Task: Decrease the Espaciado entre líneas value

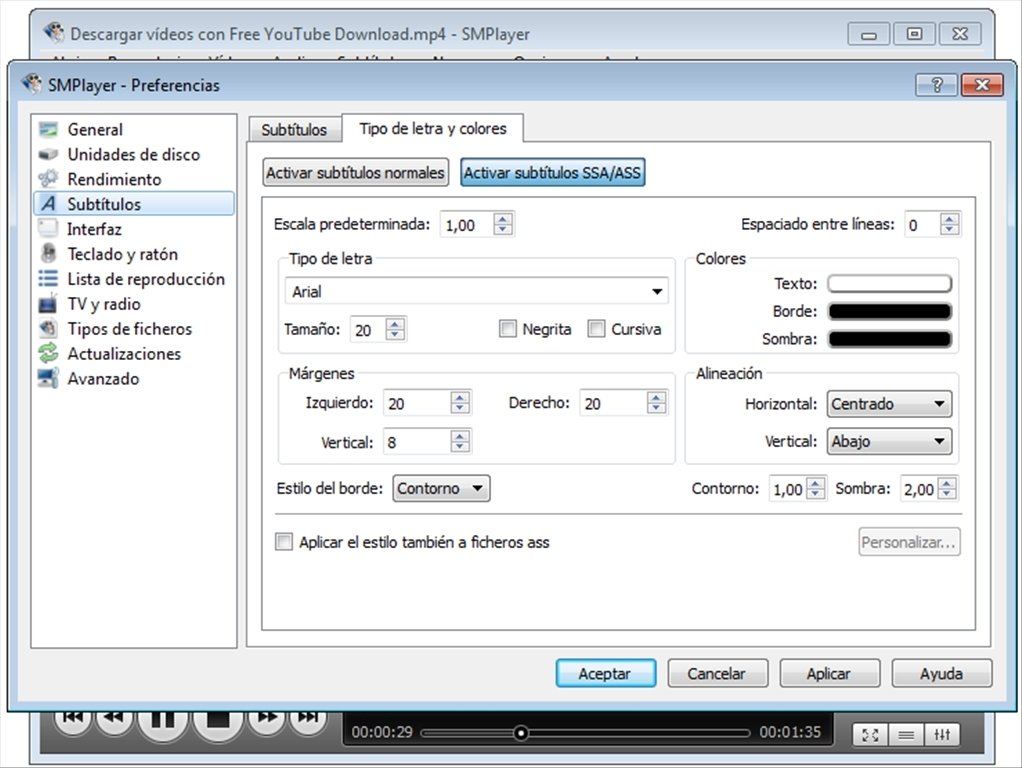Action: pyautogui.click(x=950, y=230)
